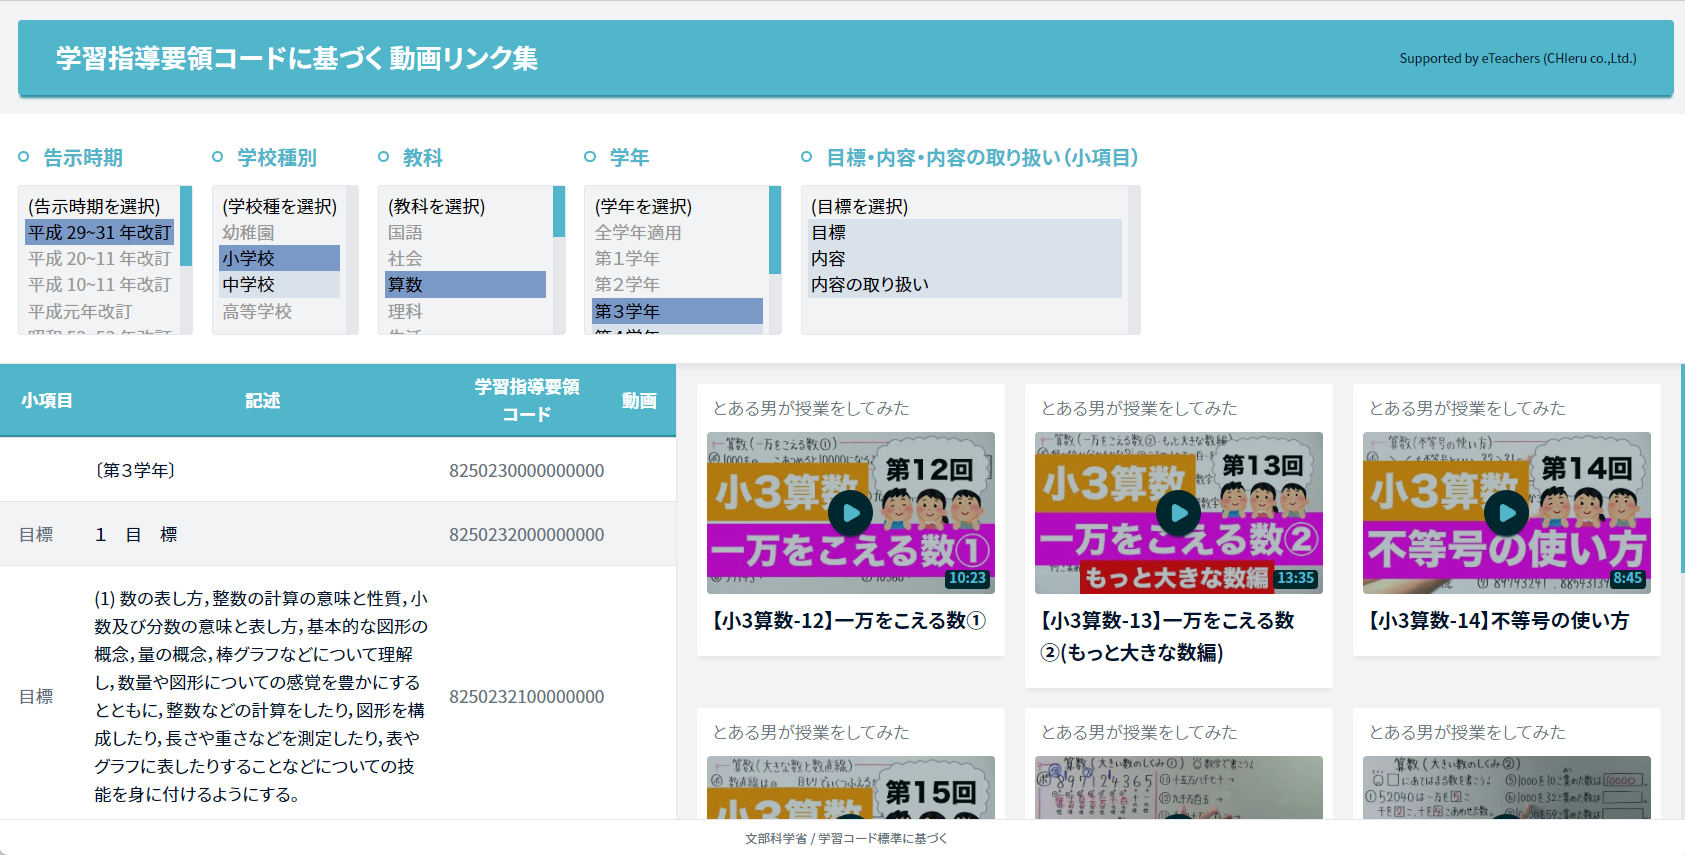Viewport: 1685px width, 855px height.
Task: Select 算数 in 教科 list
Action: point(466,284)
